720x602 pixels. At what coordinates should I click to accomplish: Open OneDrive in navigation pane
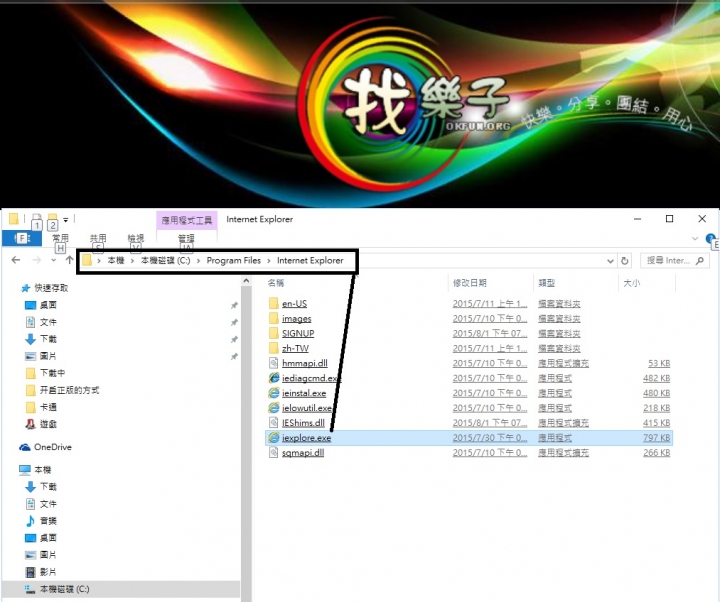45,447
